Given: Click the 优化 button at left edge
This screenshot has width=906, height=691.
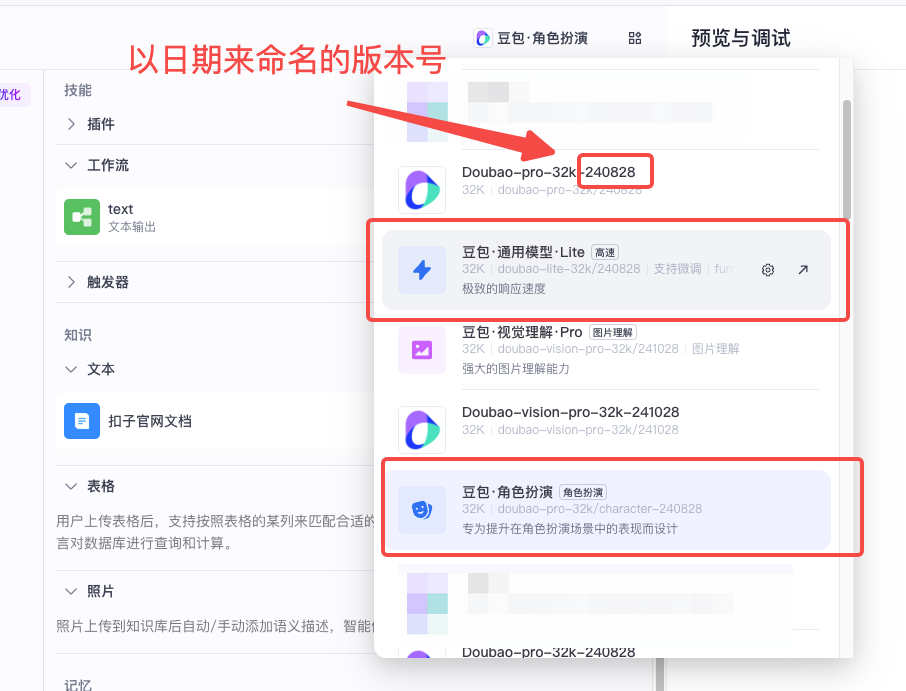Looking at the screenshot, I should 12,95.
